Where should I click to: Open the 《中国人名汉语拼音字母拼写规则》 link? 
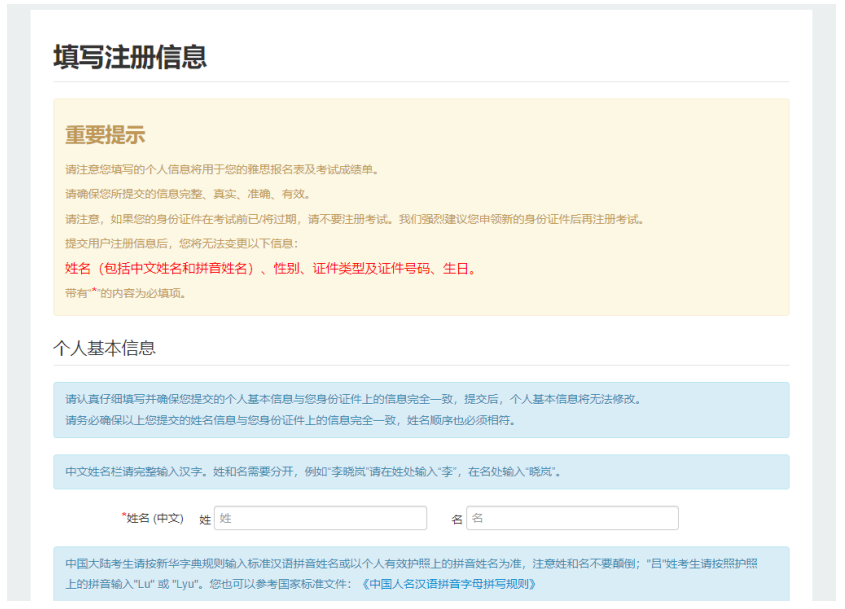coord(449,584)
